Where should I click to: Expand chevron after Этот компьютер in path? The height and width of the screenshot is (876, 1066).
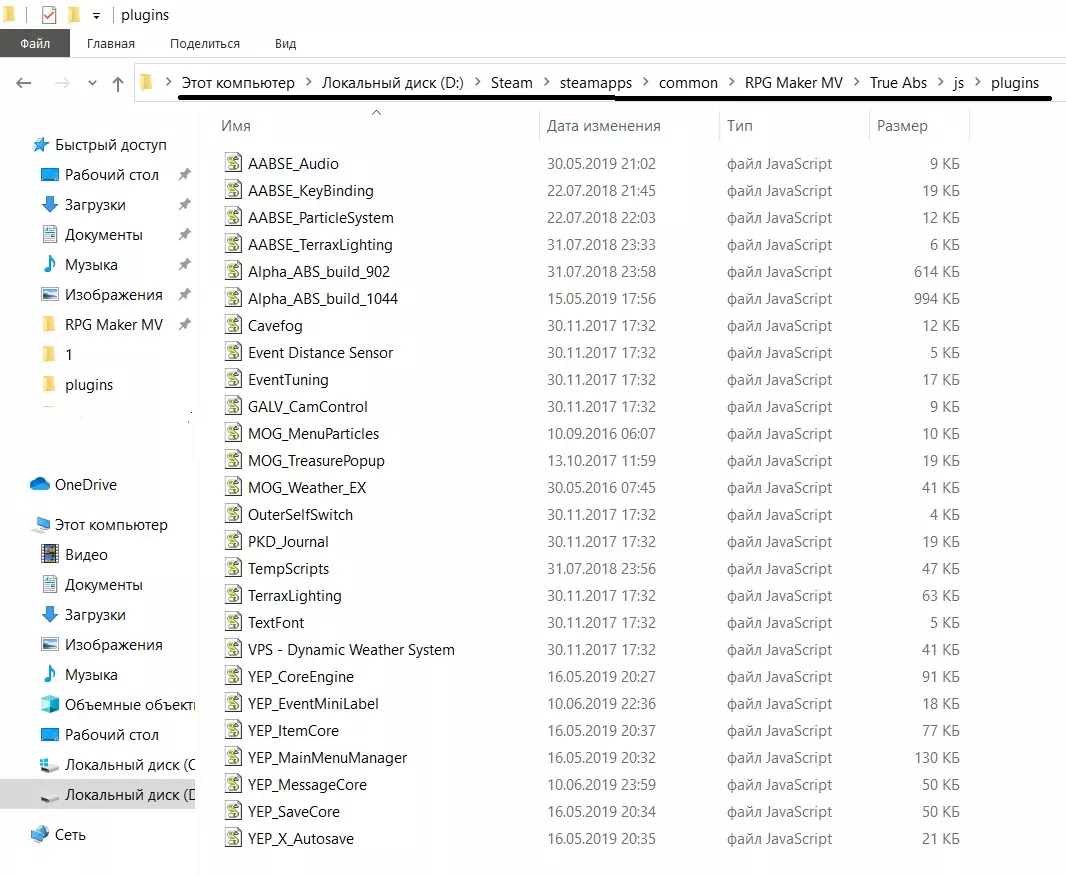pyautogui.click(x=309, y=82)
